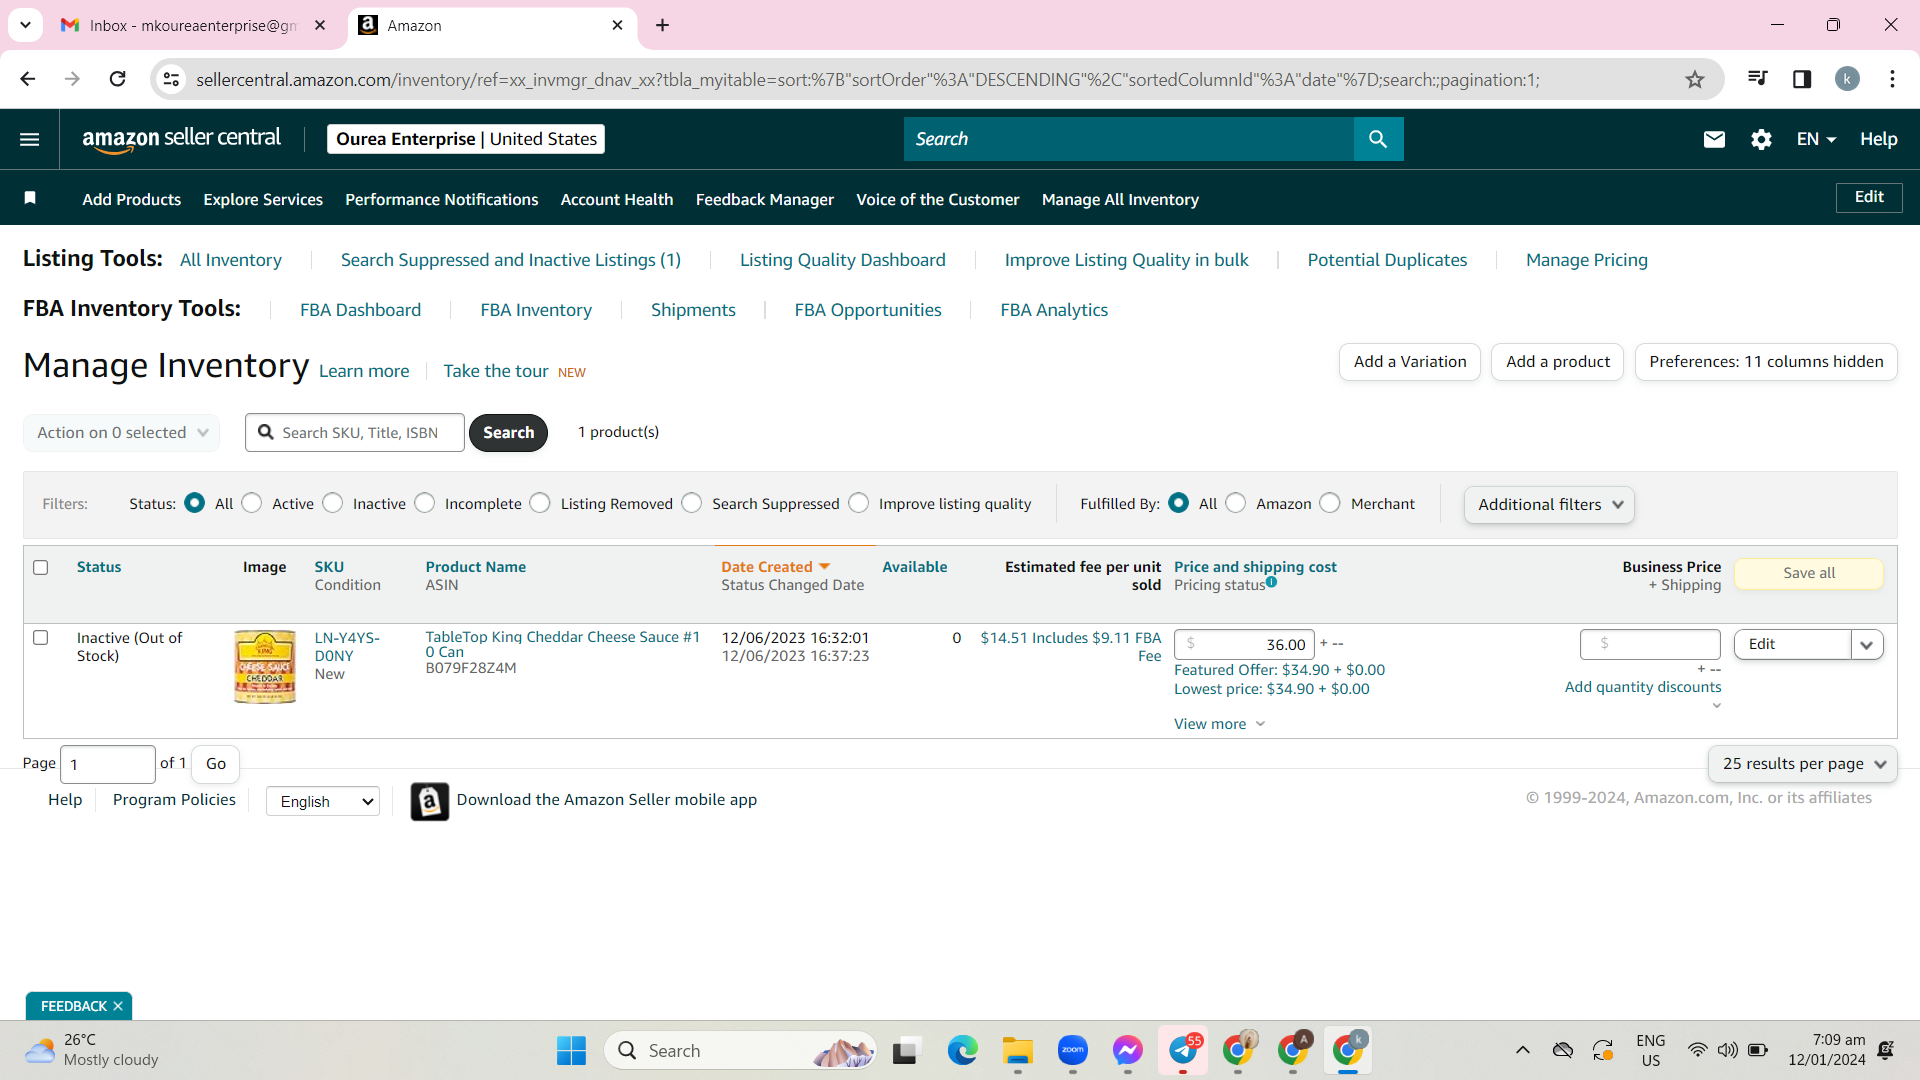Open the English language dropdown in footer
Image resolution: width=1920 pixels, height=1080 pixels.
coord(323,801)
